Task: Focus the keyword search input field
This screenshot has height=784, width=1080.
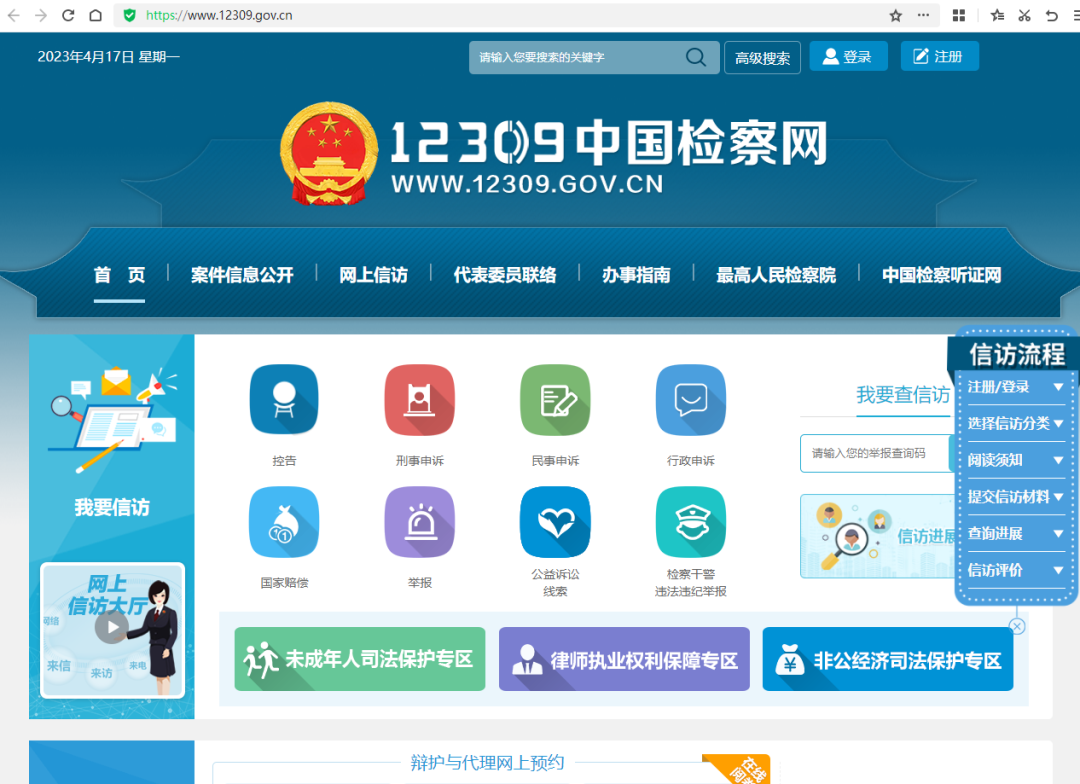Action: click(x=579, y=57)
